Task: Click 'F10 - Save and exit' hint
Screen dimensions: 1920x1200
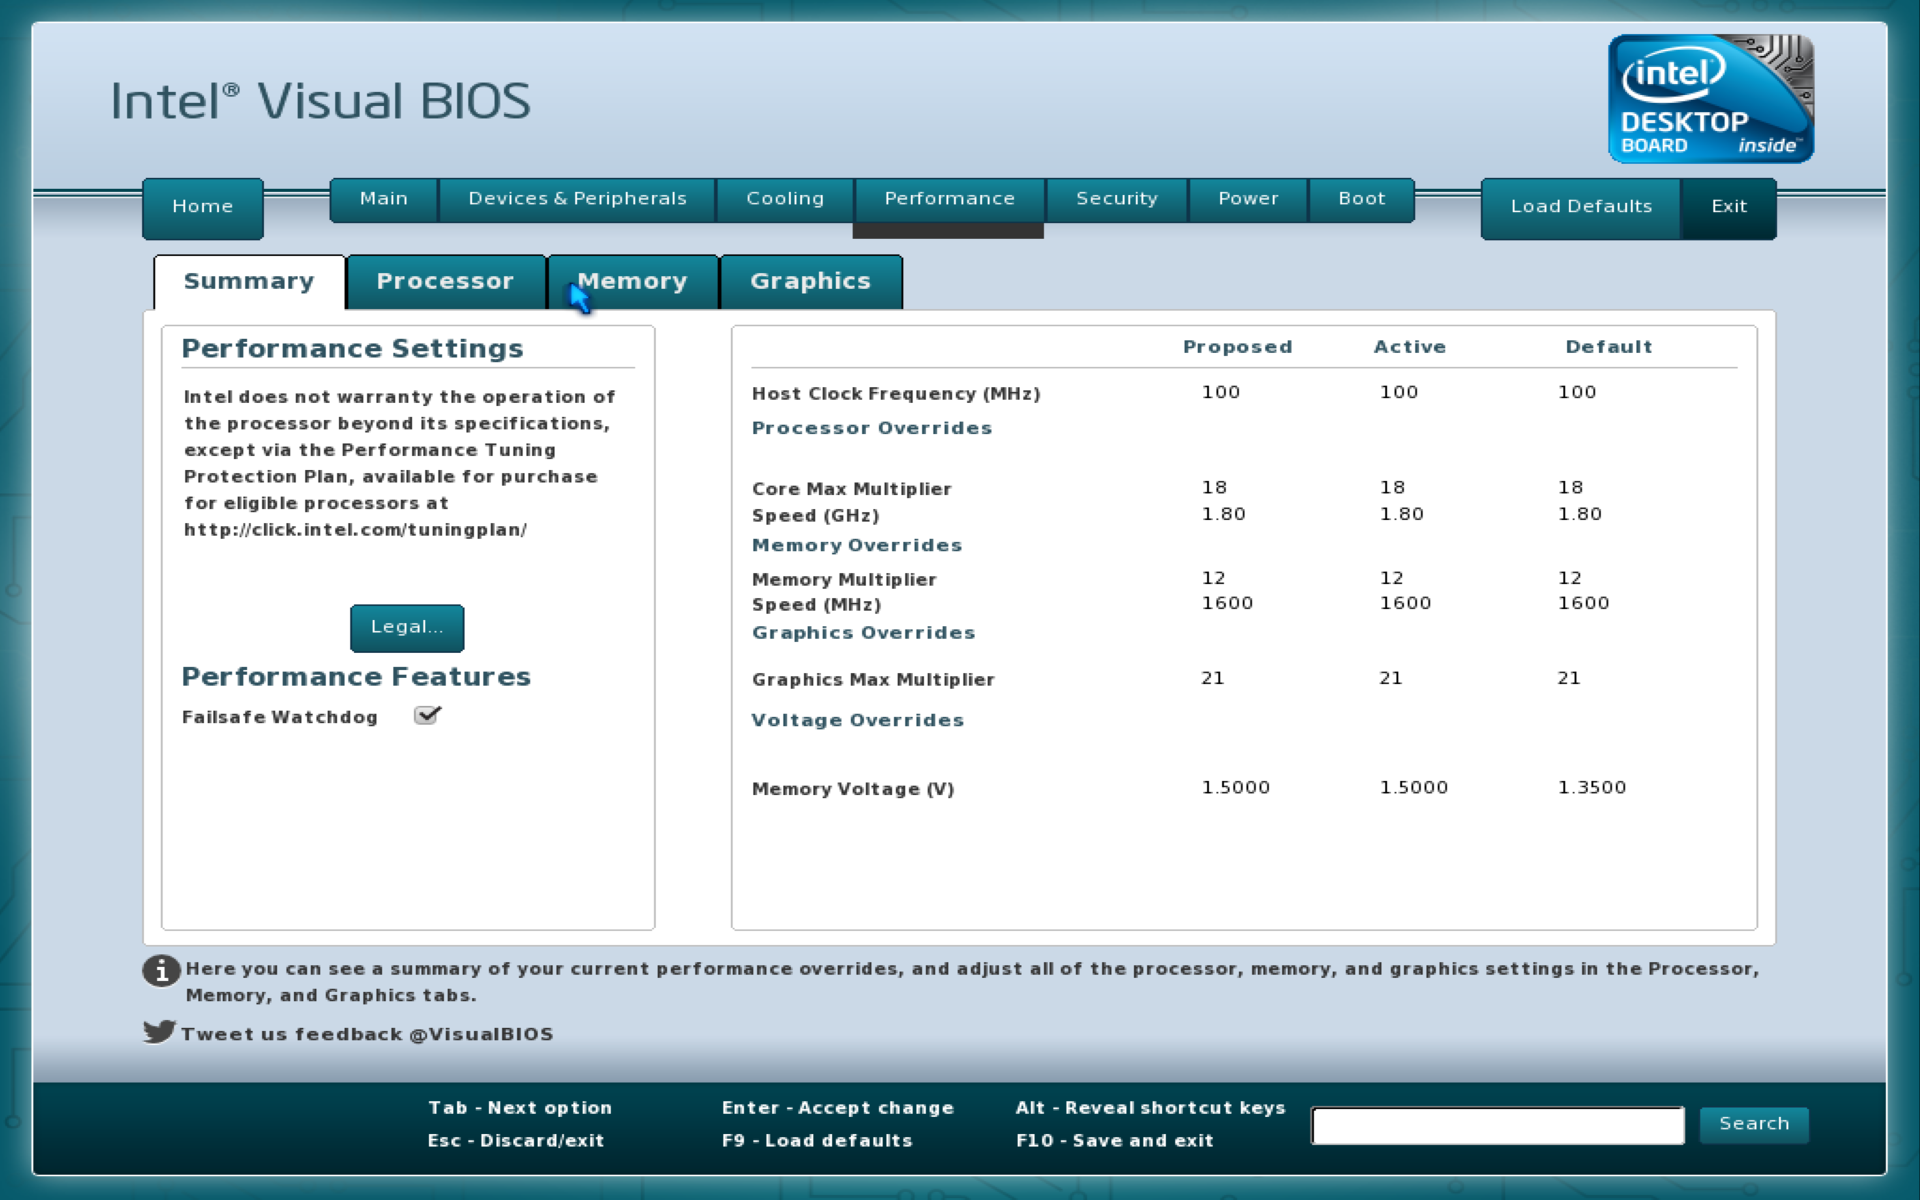Action: 1115,1141
